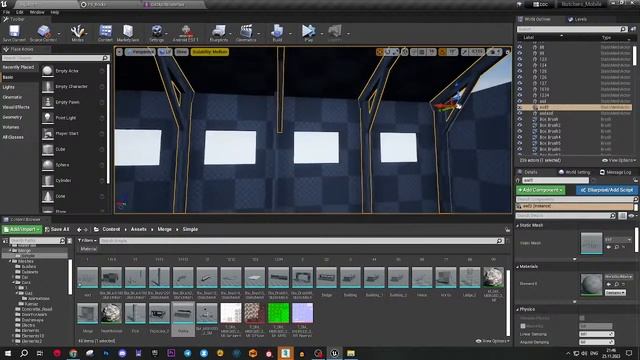Open the Show dropdown in viewport
This screenshot has width=640, height=360.
click(181, 52)
